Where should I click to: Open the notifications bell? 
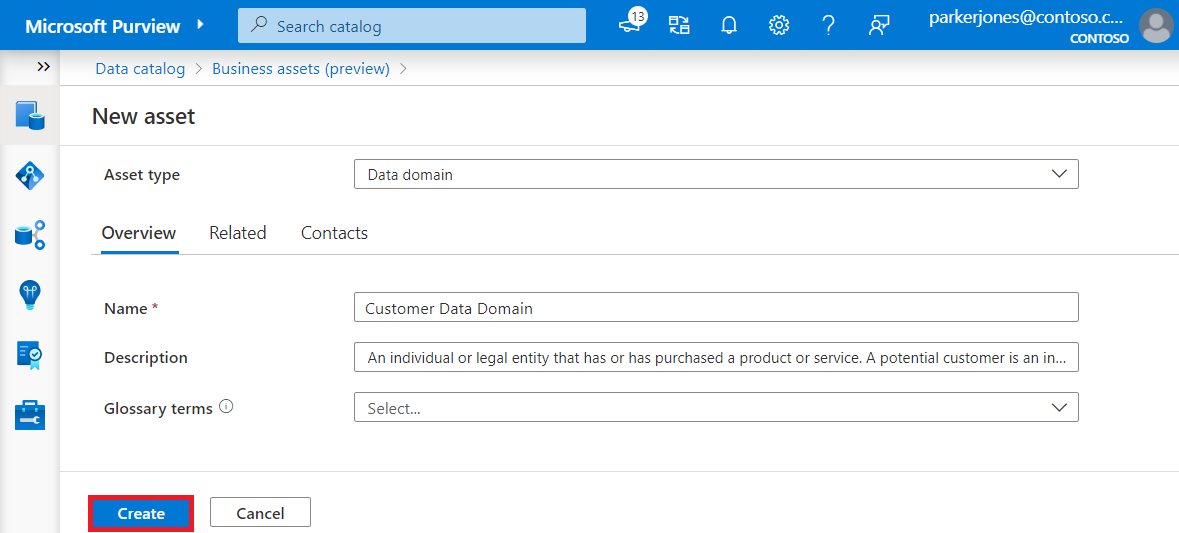(729, 26)
